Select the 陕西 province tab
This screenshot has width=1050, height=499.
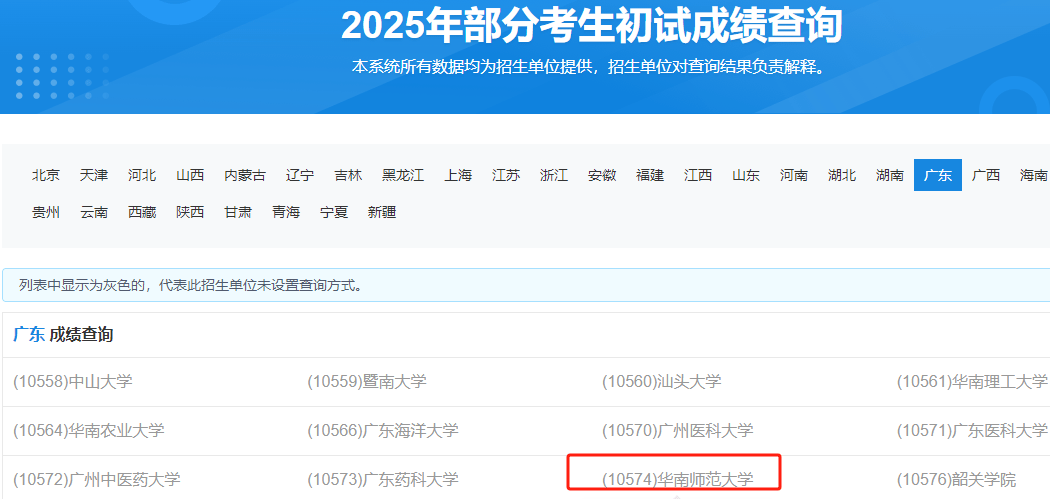[x=190, y=213]
